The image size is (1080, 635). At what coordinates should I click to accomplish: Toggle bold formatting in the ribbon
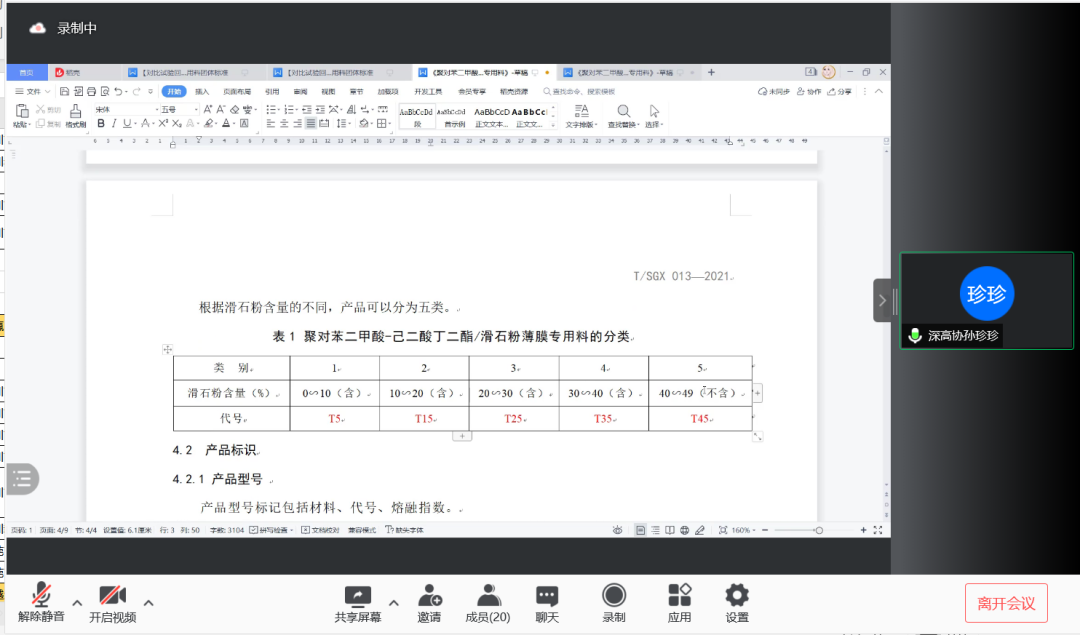(x=101, y=124)
